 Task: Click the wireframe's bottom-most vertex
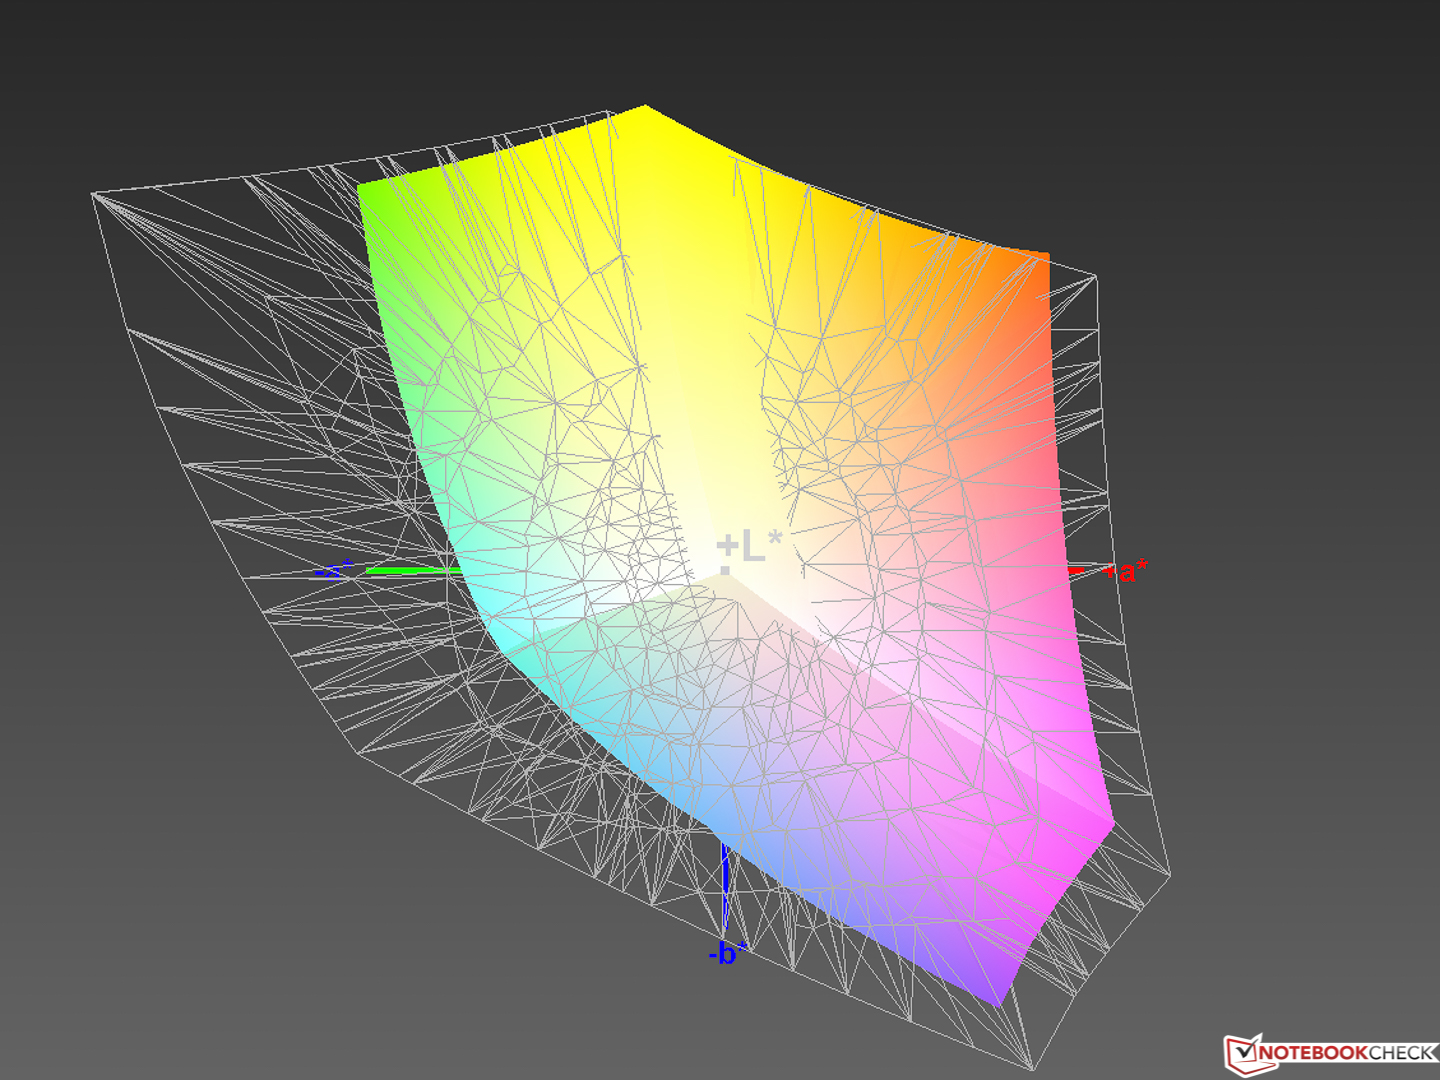coord(1031,1067)
